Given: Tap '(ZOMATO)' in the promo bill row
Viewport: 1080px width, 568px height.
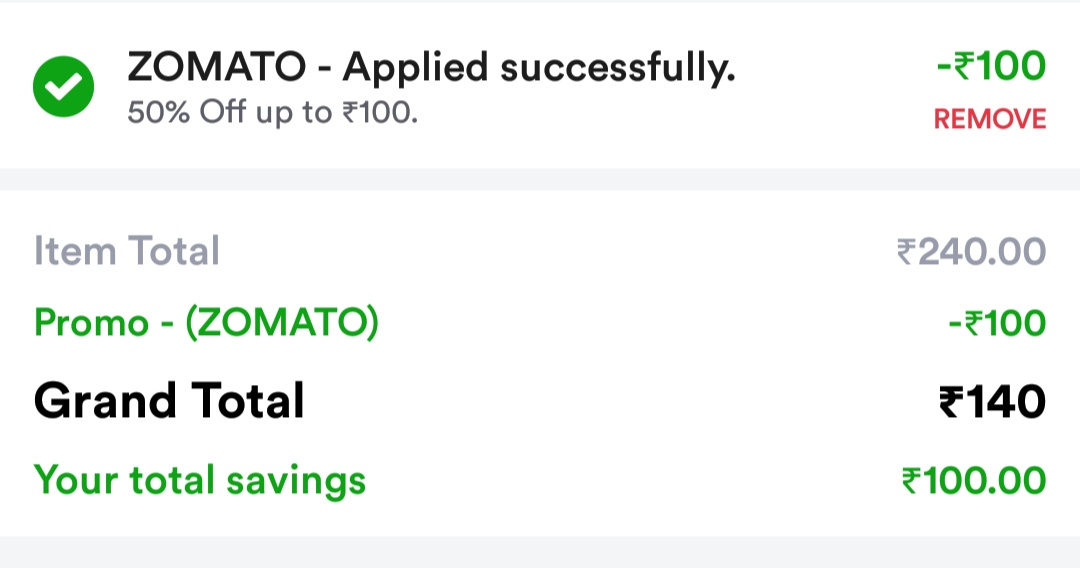Looking at the screenshot, I should tap(282, 323).
